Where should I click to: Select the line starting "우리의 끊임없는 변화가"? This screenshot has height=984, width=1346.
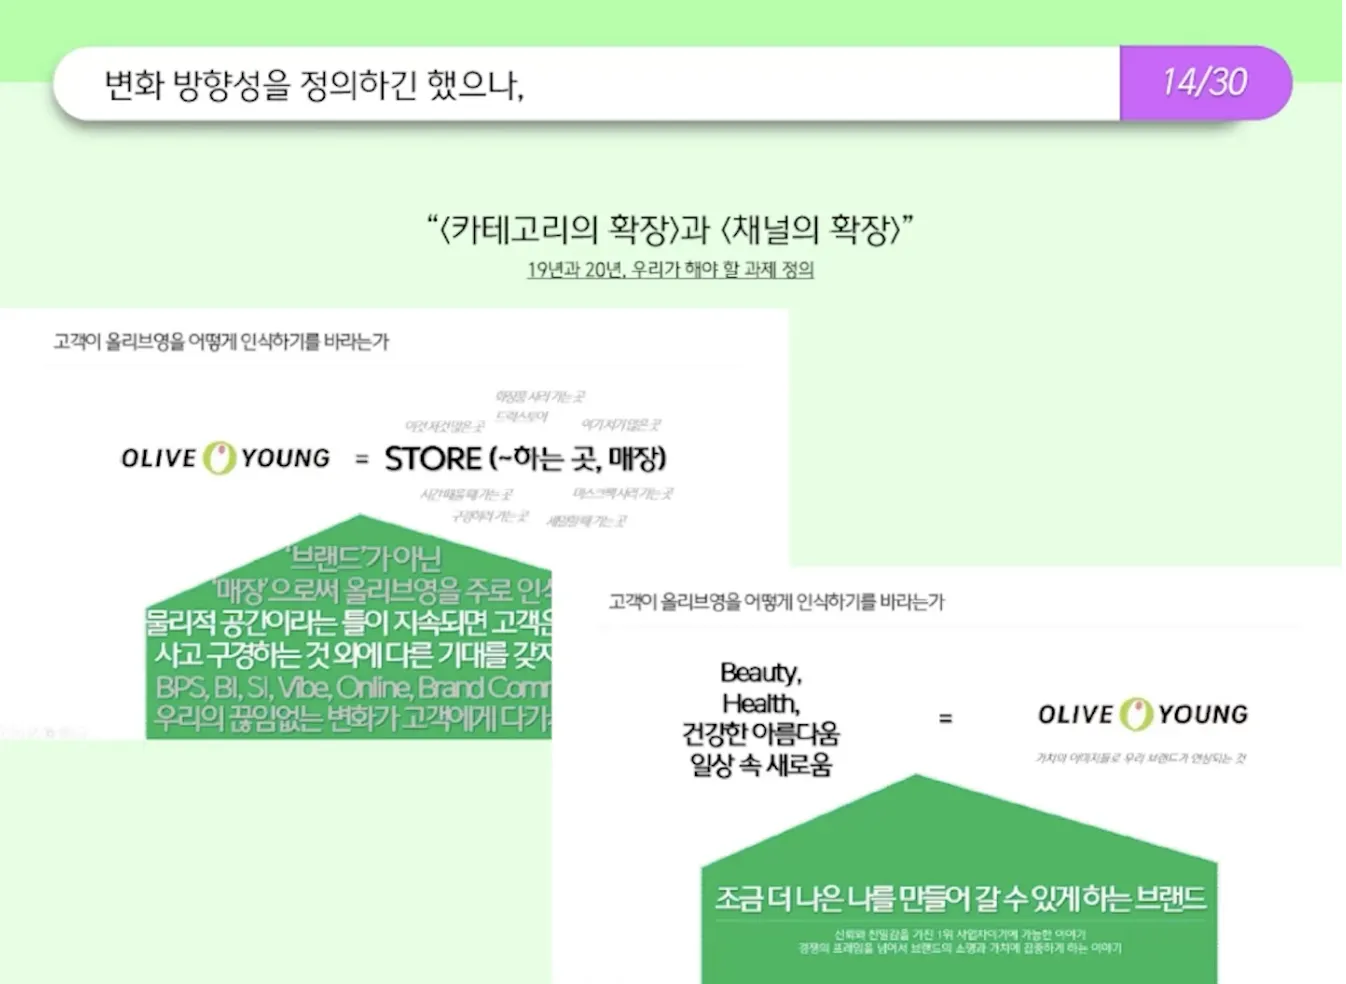pyautogui.click(x=352, y=718)
